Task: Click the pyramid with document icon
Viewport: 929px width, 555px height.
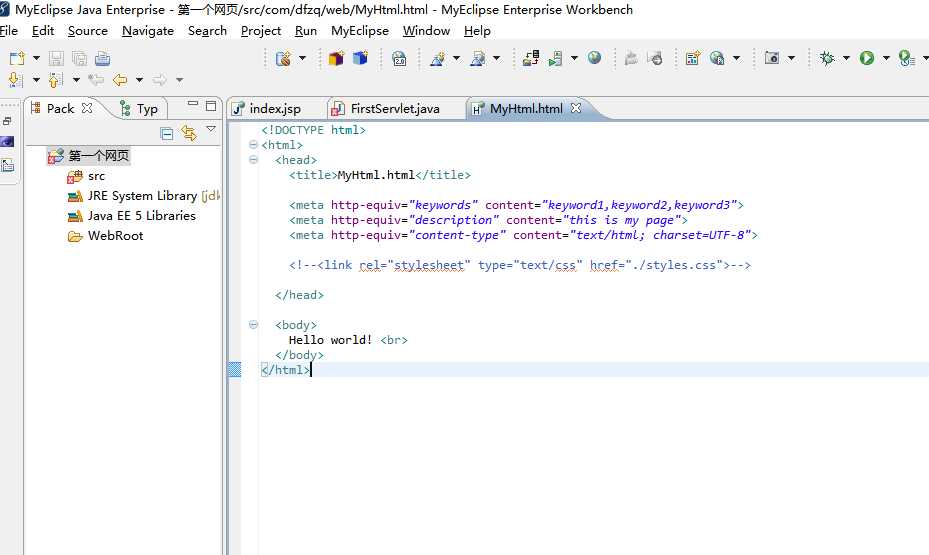Action: pyautogui.click(x=478, y=58)
